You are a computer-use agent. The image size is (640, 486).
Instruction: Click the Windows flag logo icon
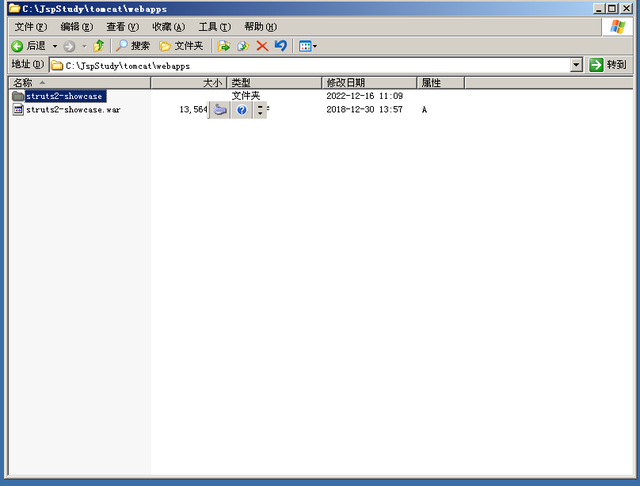tap(618, 27)
